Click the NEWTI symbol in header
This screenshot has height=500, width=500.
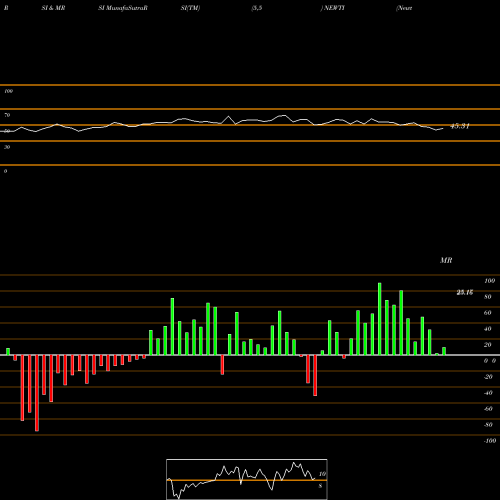tap(334, 8)
